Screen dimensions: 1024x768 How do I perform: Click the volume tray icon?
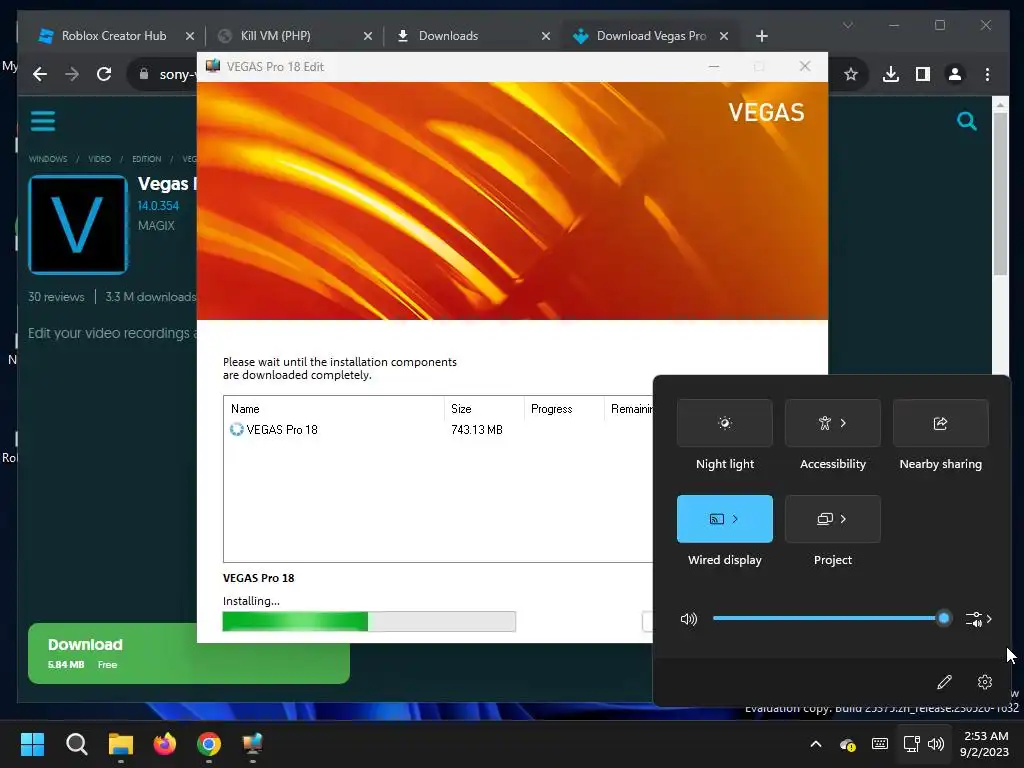pyautogui.click(x=936, y=744)
